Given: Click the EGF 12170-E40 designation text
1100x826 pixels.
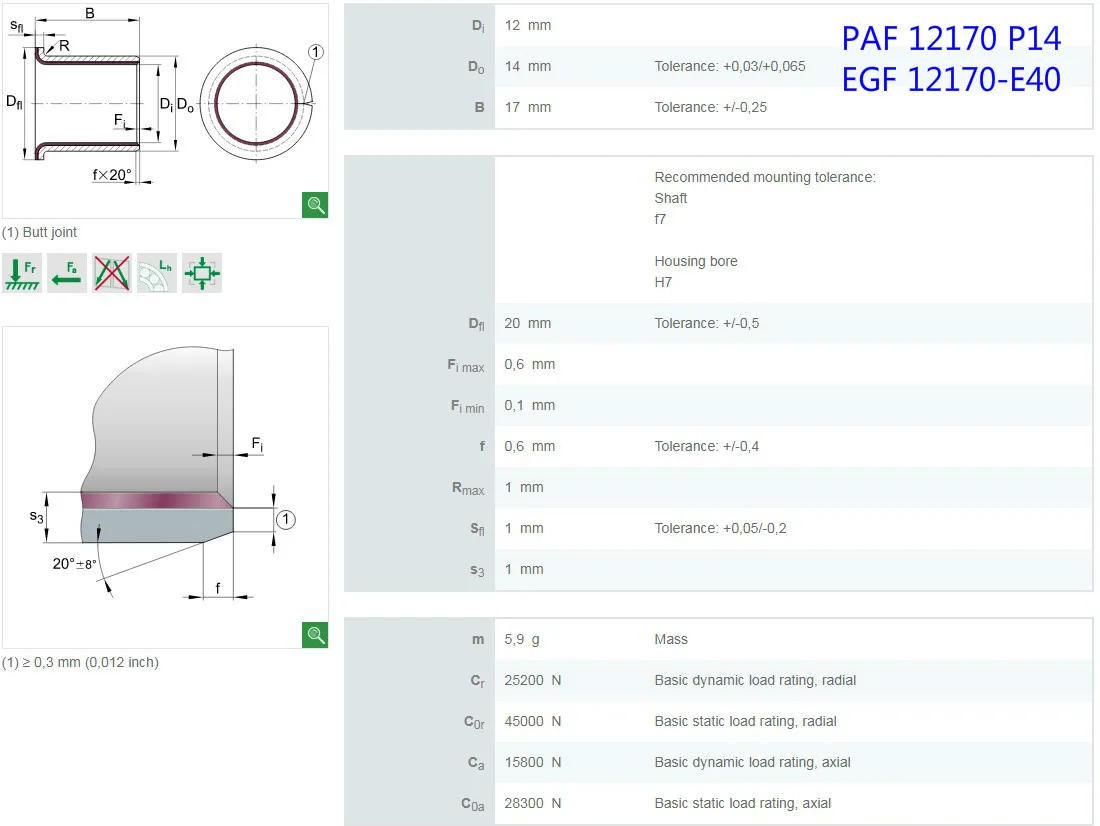Looking at the screenshot, I should pyautogui.click(x=950, y=79).
